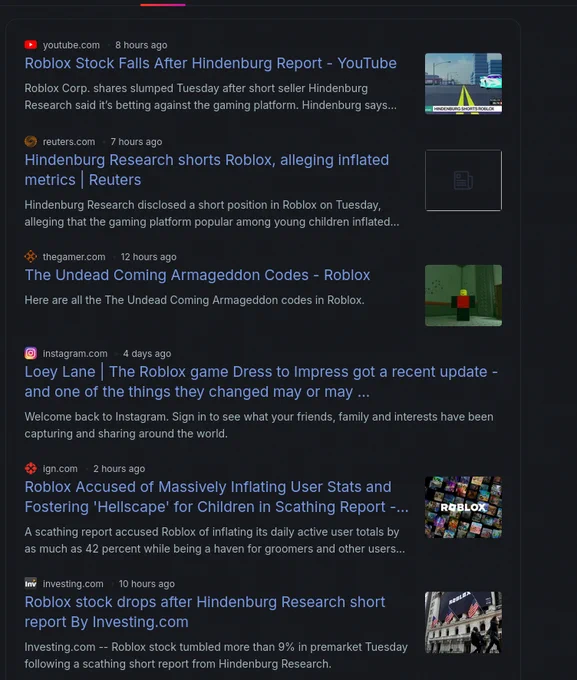Screen dimensions: 577x680
Task: Open 'Roblox Stock Falls After Hindenburg Report' link
Action: (x=210, y=63)
